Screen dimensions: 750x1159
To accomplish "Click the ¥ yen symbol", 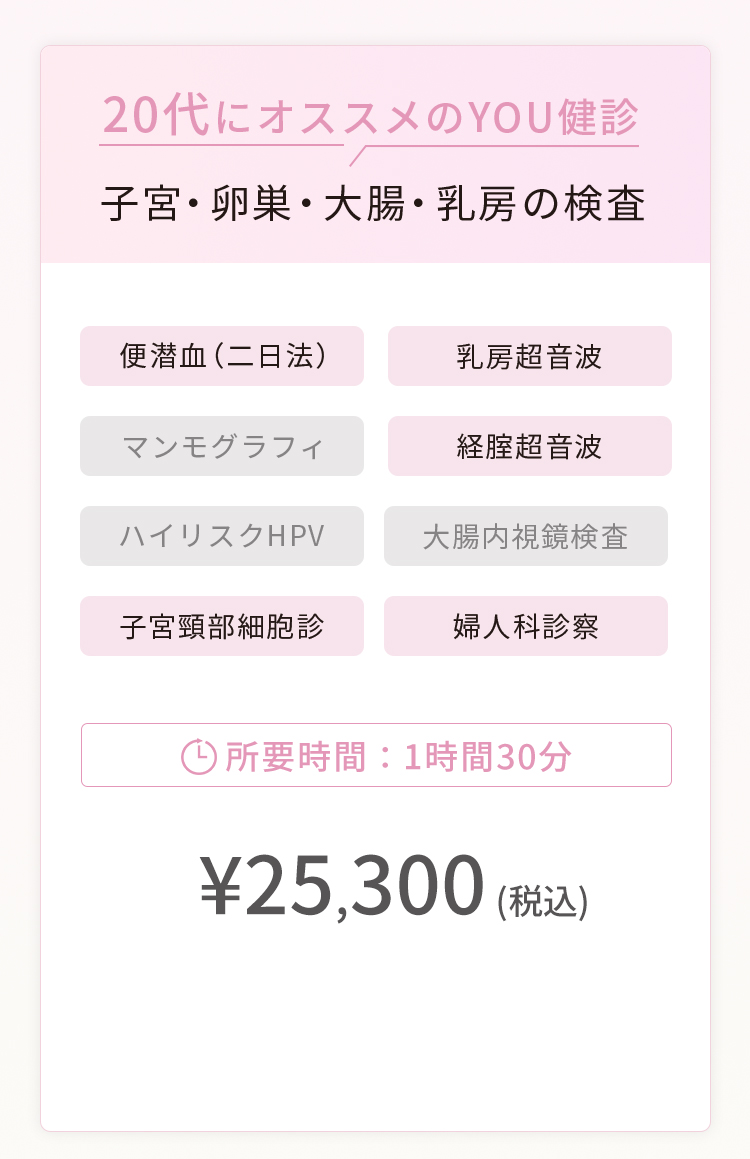I will [221, 885].
